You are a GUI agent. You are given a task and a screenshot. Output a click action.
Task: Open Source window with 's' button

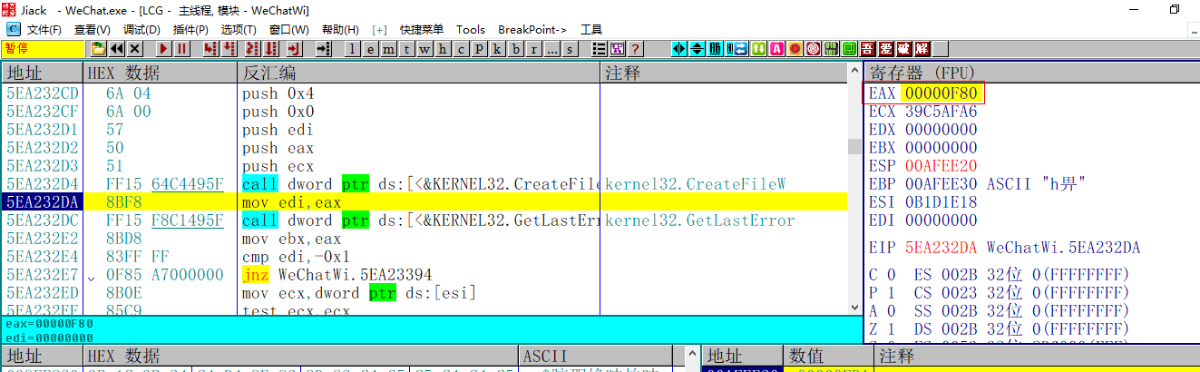pos(569,48)
